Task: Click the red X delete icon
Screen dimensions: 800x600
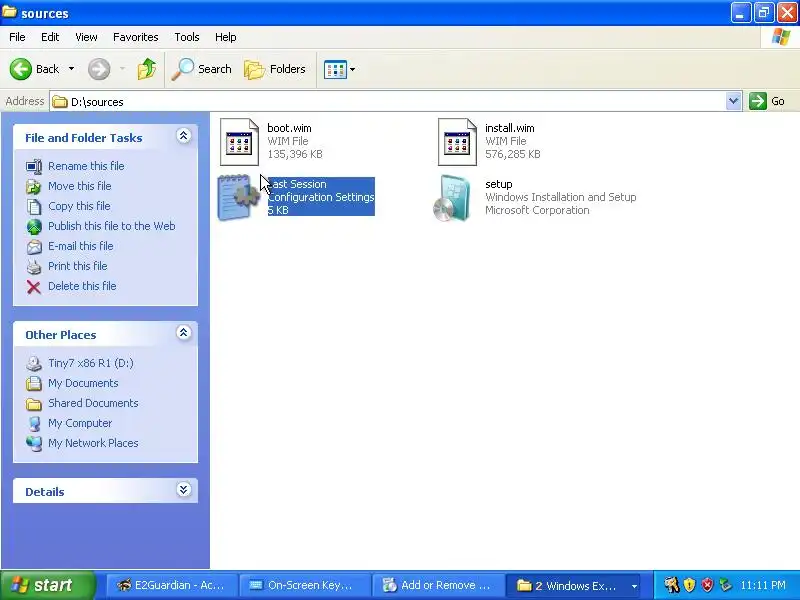Action: (34, 287)
